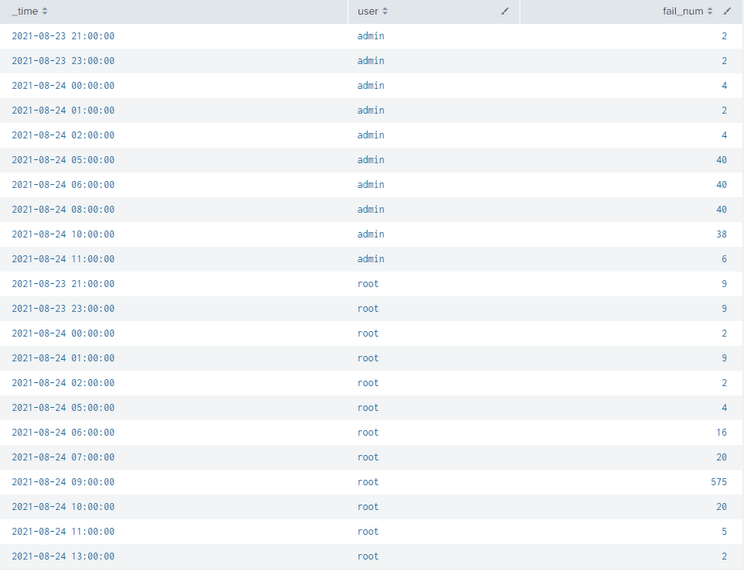Click the pencil edit icon in fail_num column

pos(727,11)
